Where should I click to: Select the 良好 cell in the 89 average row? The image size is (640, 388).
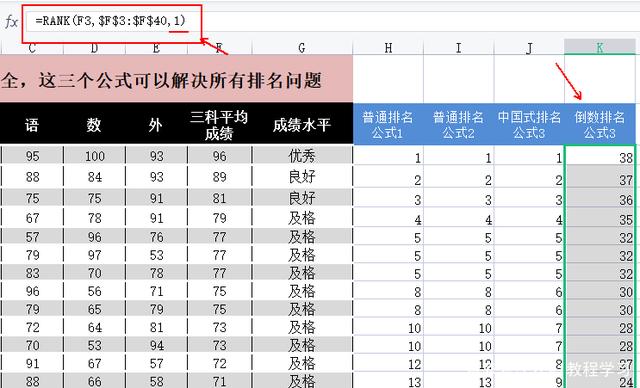click(x=302, y=177)
